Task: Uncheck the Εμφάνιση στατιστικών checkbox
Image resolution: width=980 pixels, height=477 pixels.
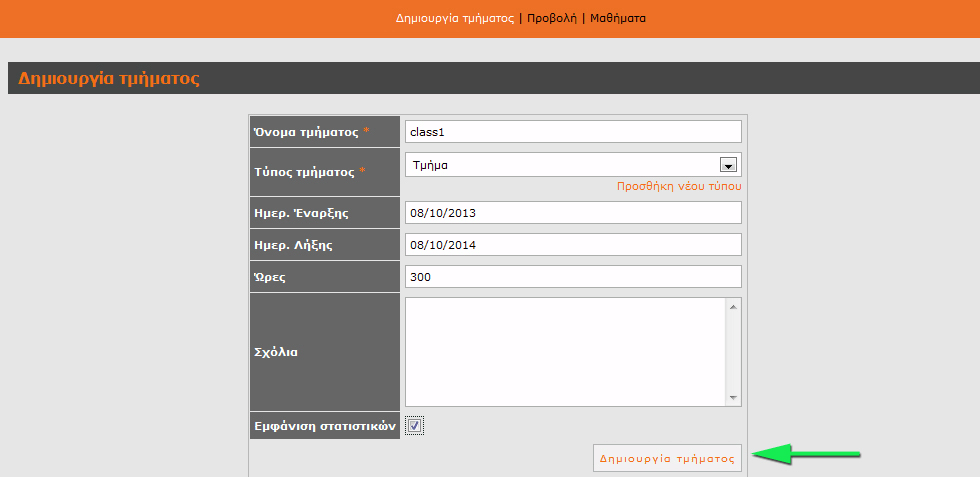Action: tap(414, 426)
